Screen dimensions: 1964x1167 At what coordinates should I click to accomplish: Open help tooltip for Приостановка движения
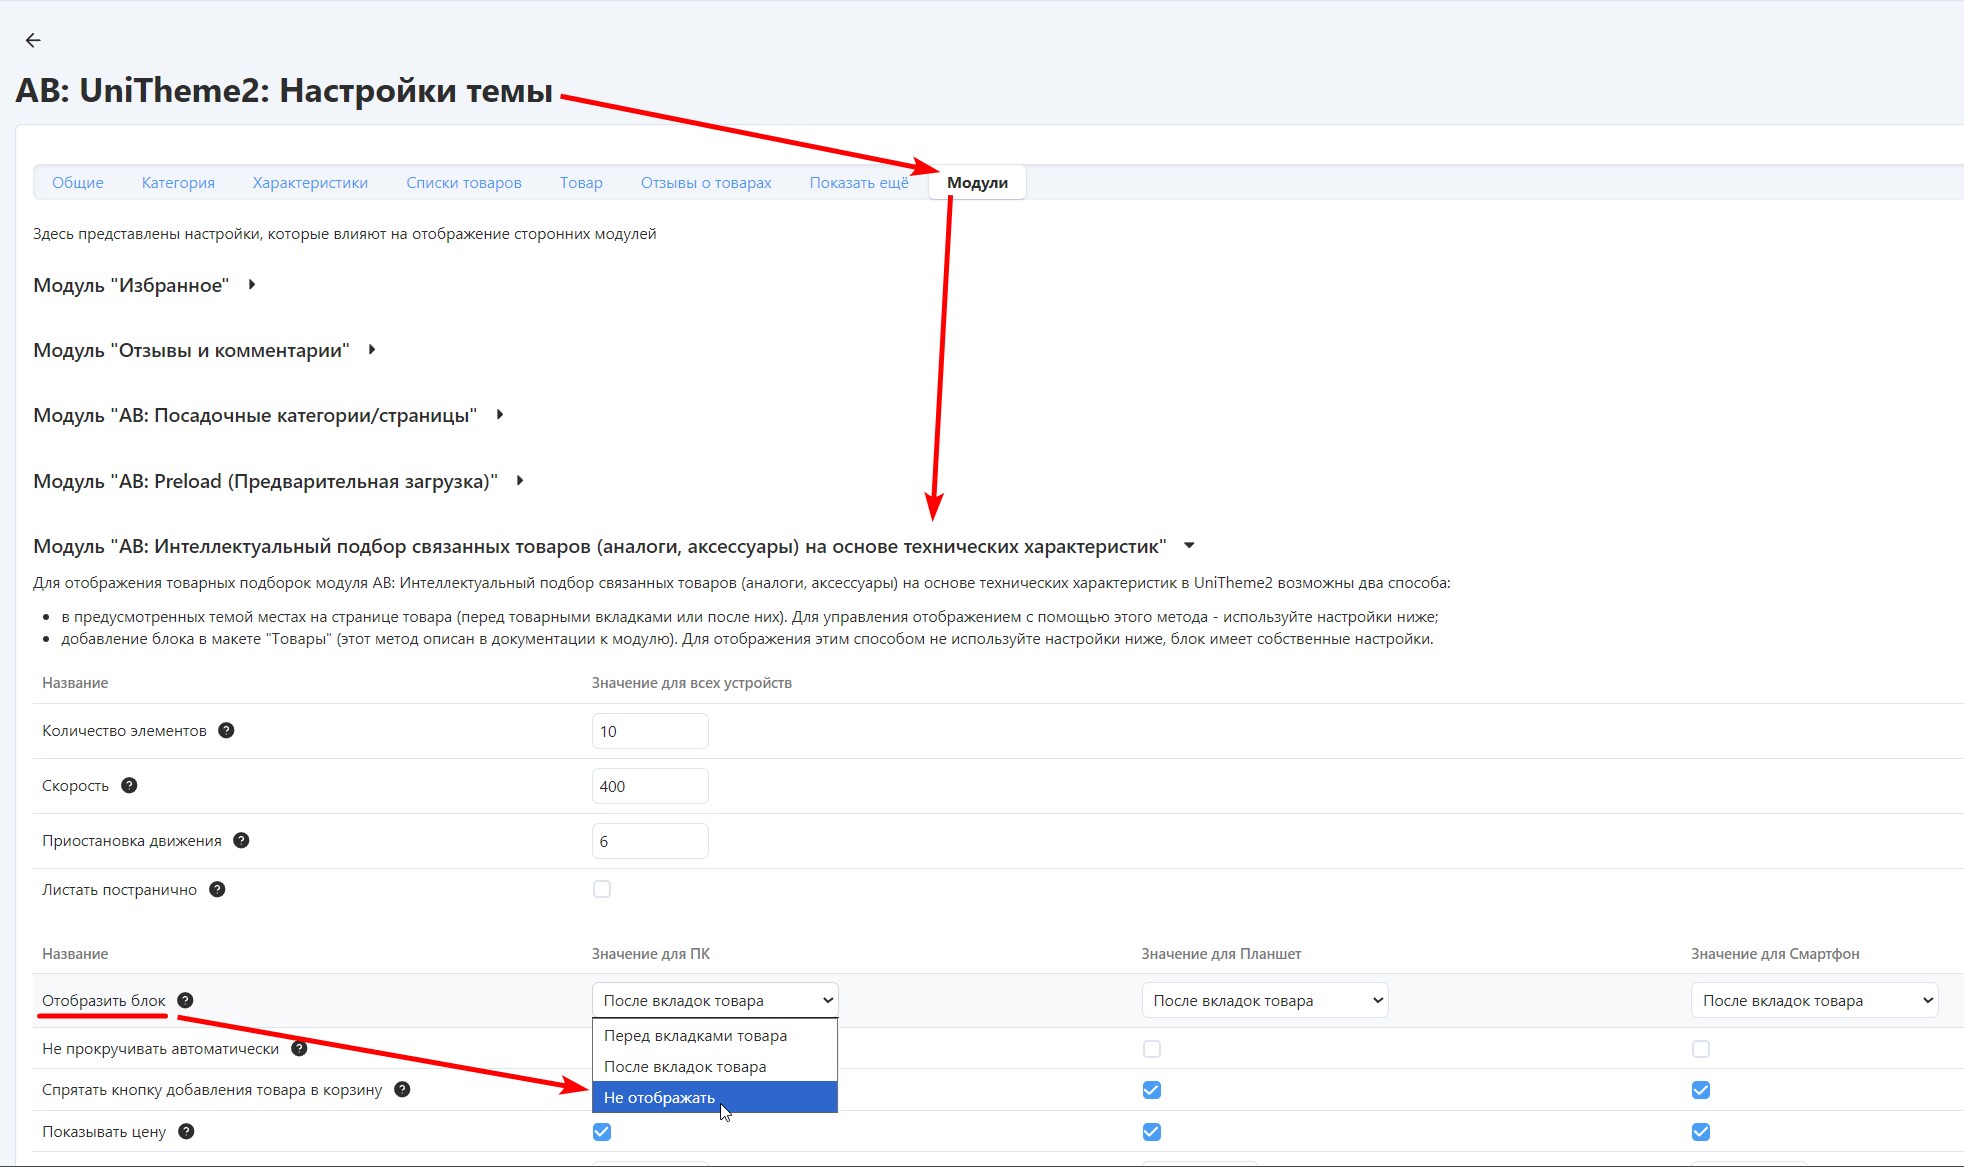tap(241, 840)
